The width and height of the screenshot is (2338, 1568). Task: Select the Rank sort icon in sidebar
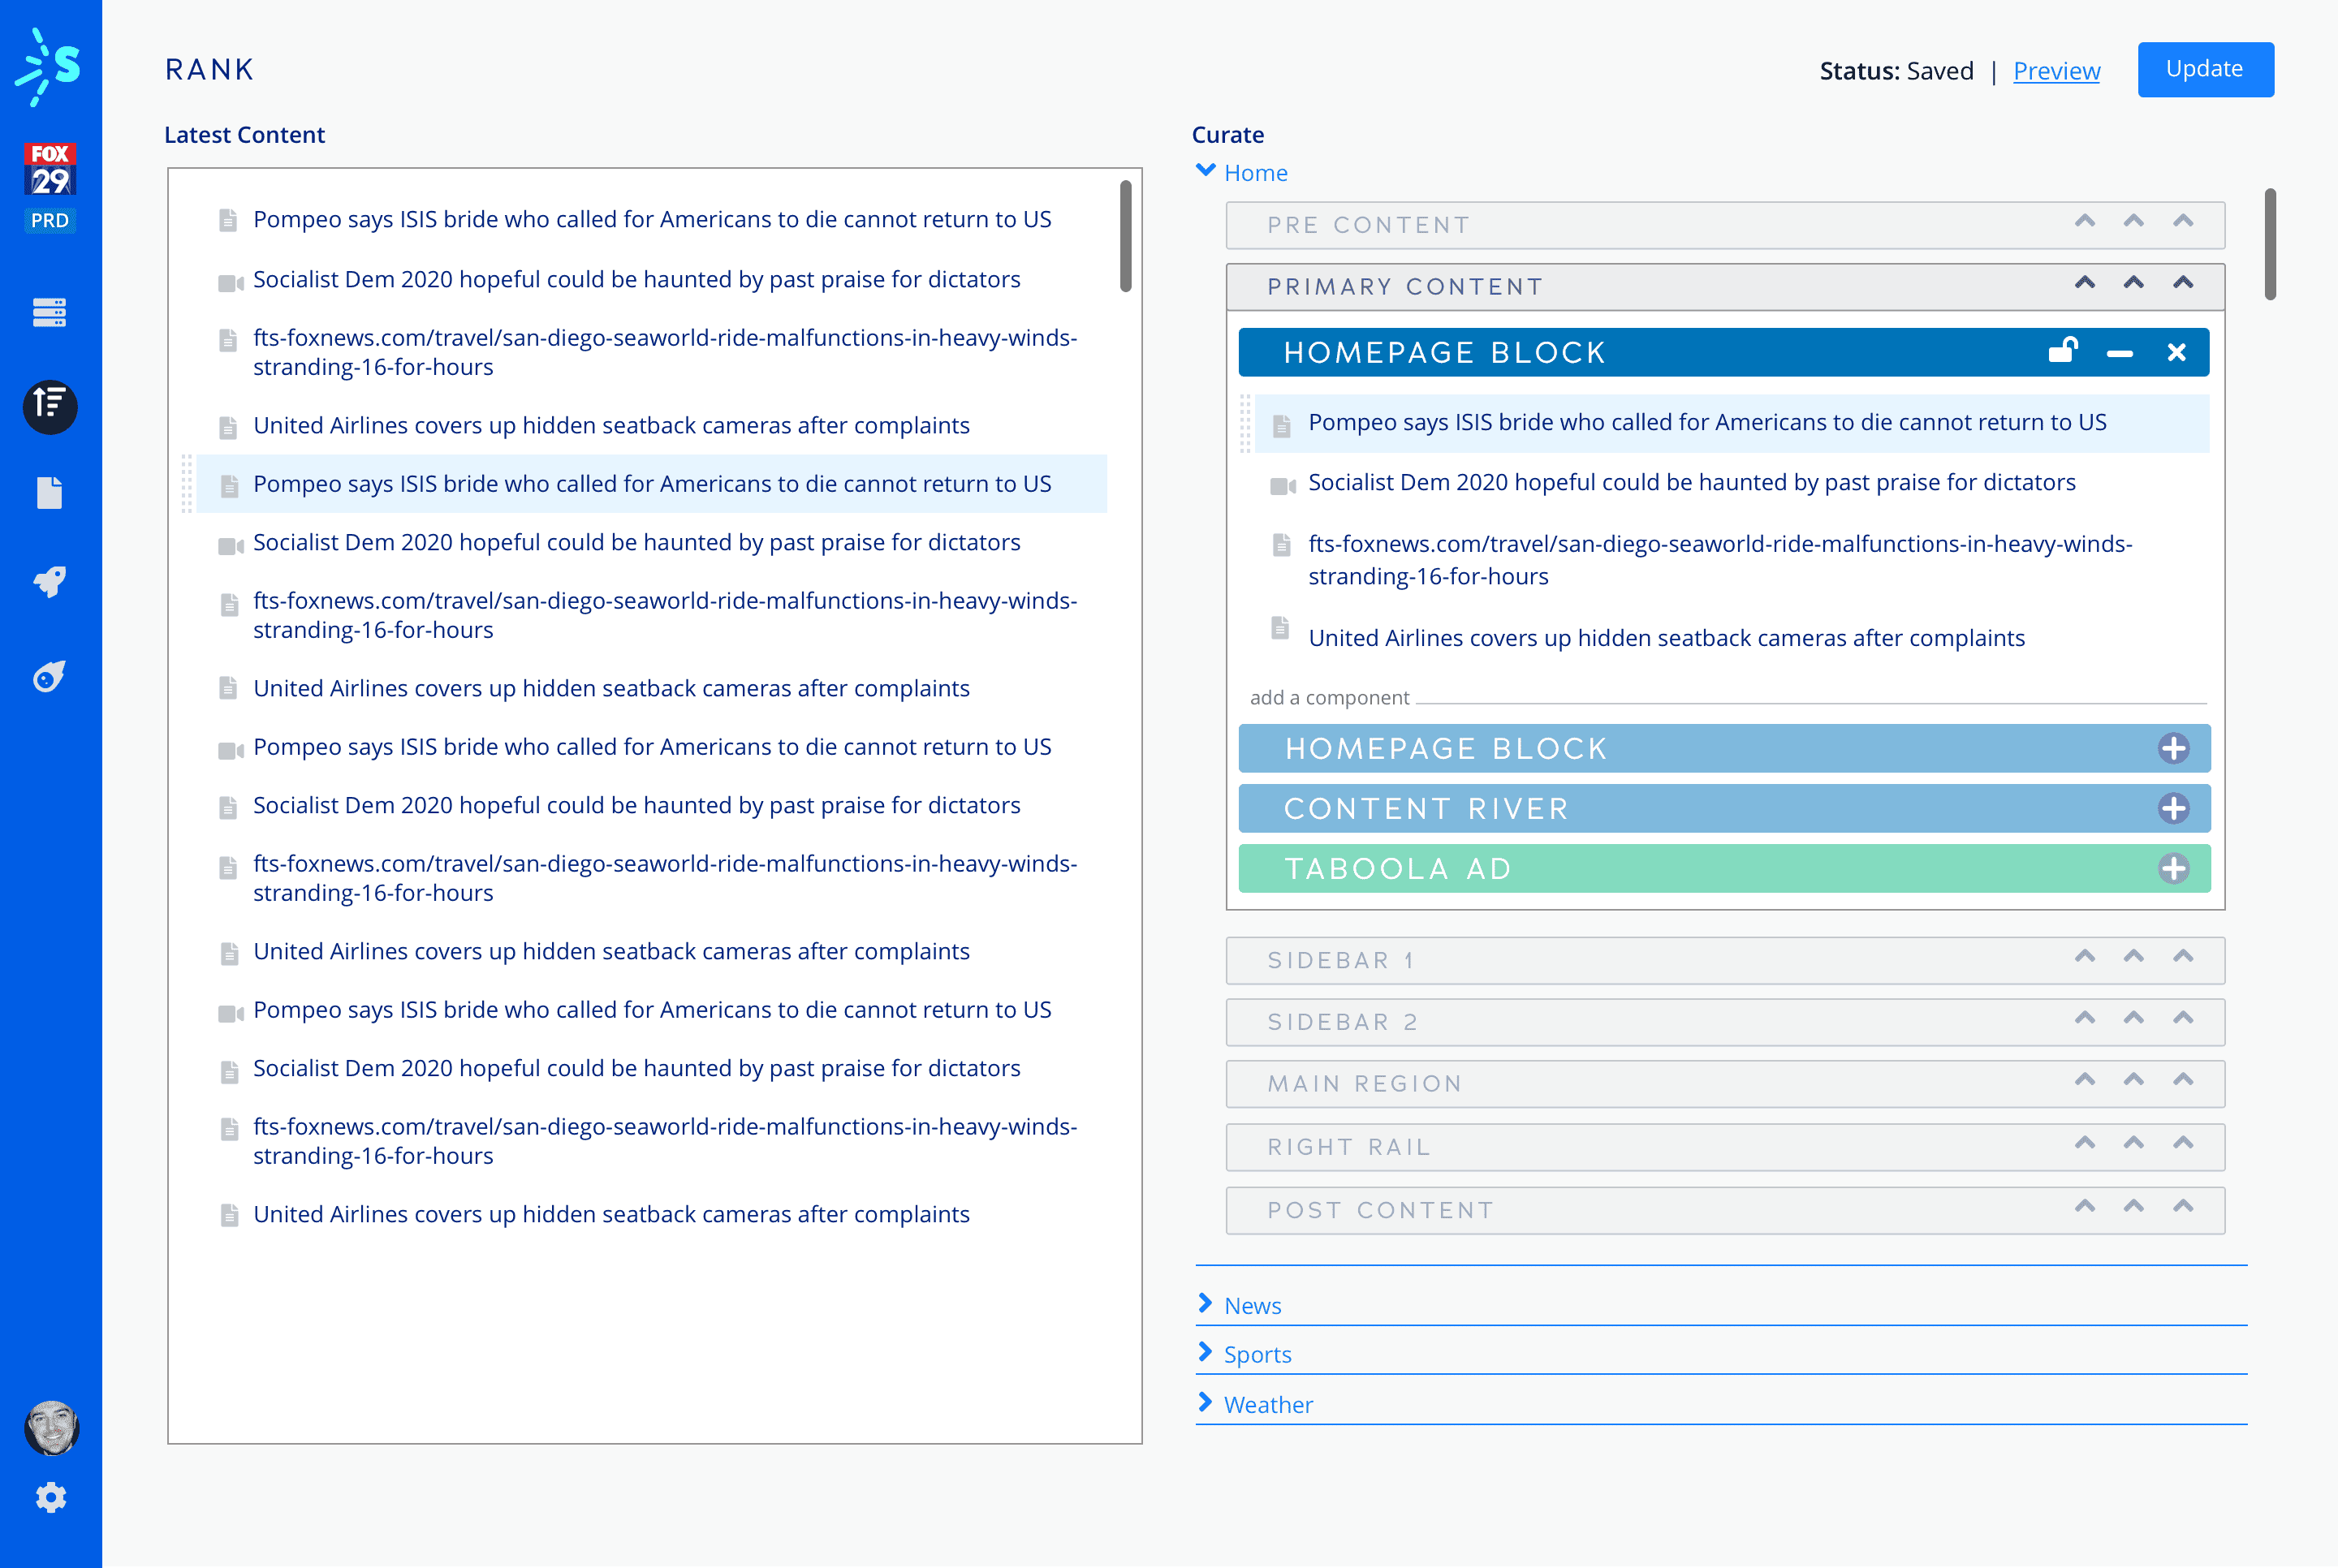(x=50, y=406)
